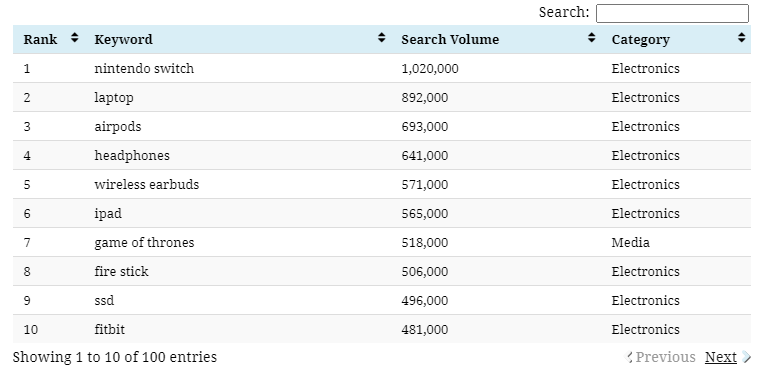This screenshot has width=764, height=371.
Task: Click the 481,000 search volume value
Action: [425, 330]
